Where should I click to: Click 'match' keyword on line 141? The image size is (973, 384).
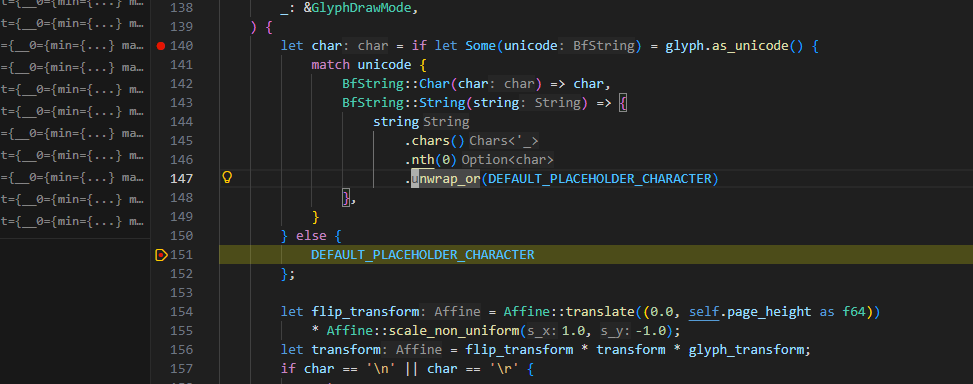[330, 65]
